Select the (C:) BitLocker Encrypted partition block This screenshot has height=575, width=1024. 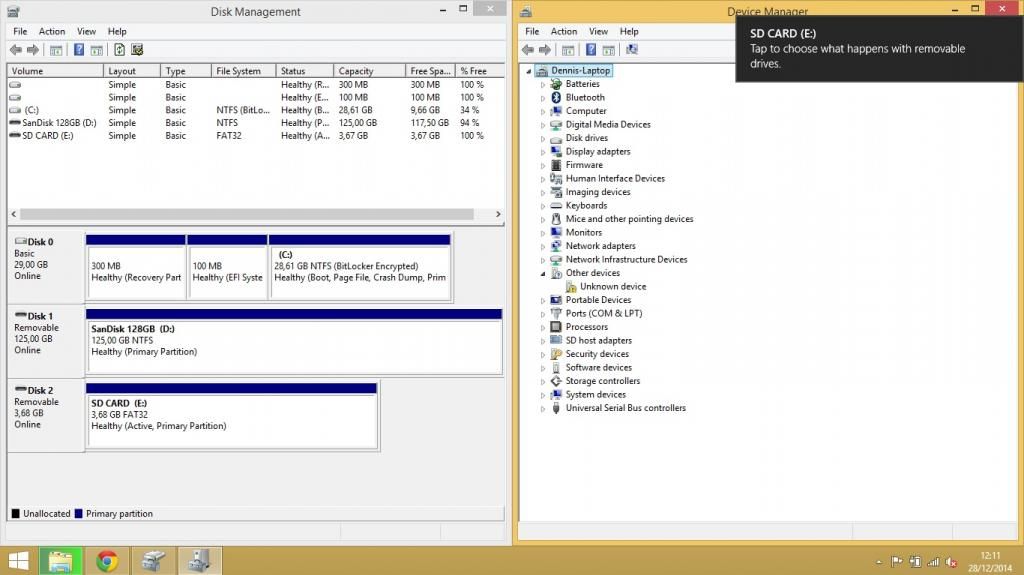tap(360, 268)
